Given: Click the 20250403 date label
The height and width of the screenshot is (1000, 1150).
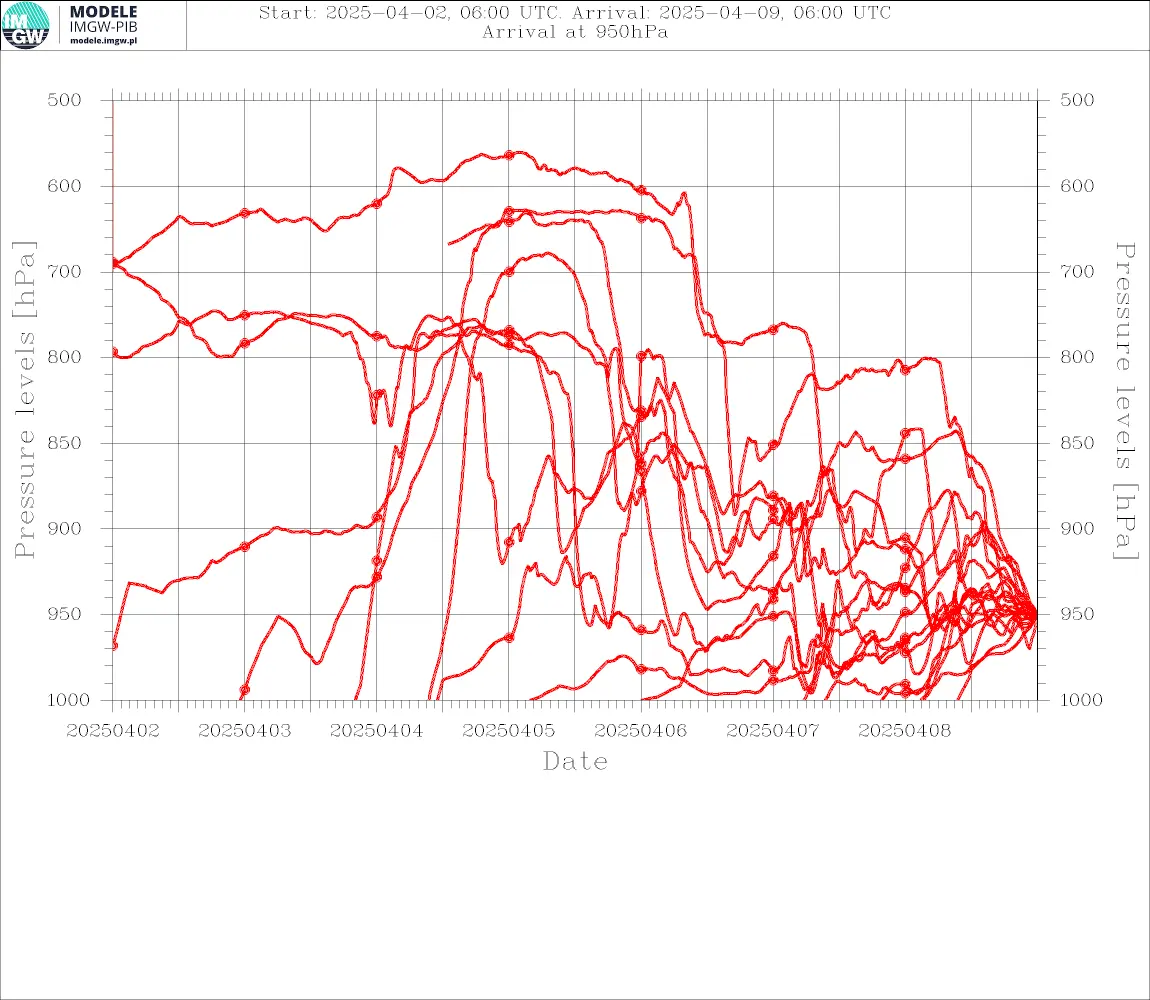Looking at the screenshot, I should tap(245, 731).
